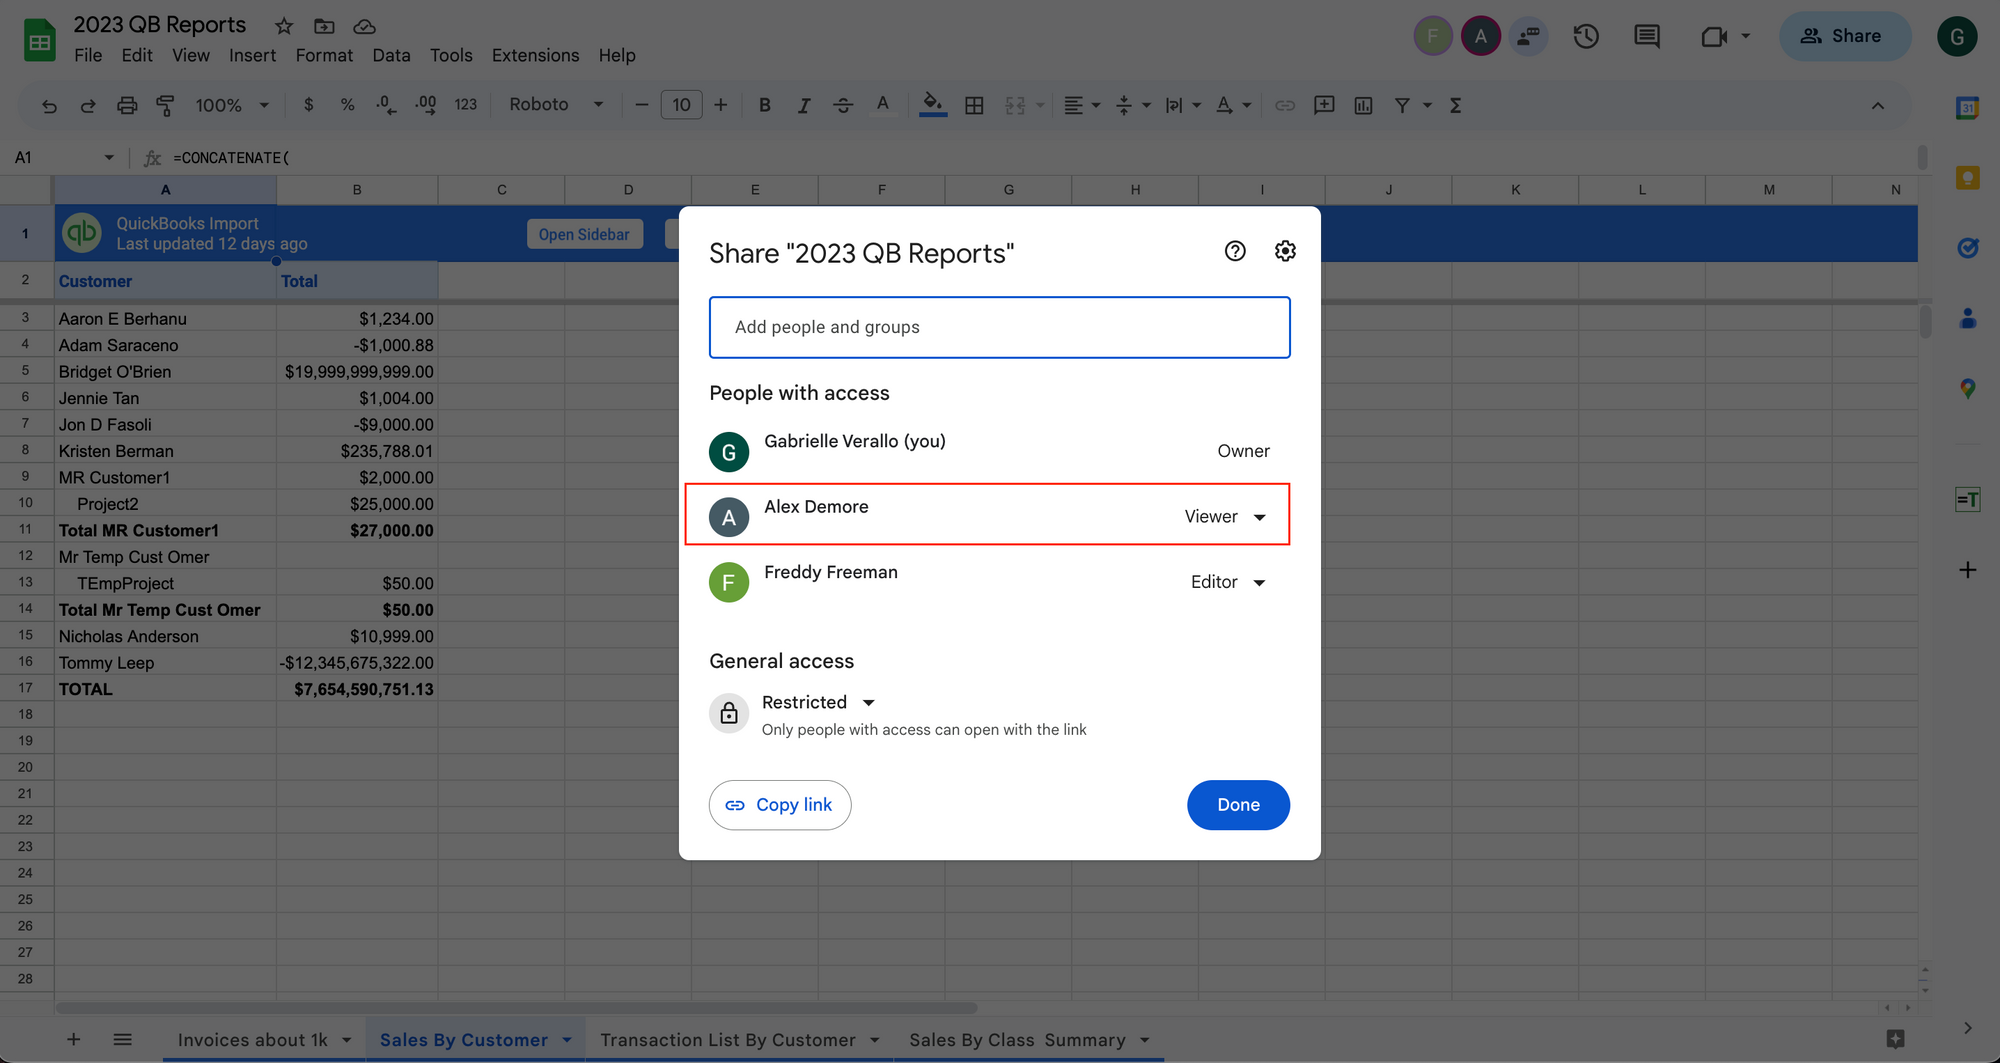Toggle italic formatting
The image size is (2000, 1063).
(804, 105)
